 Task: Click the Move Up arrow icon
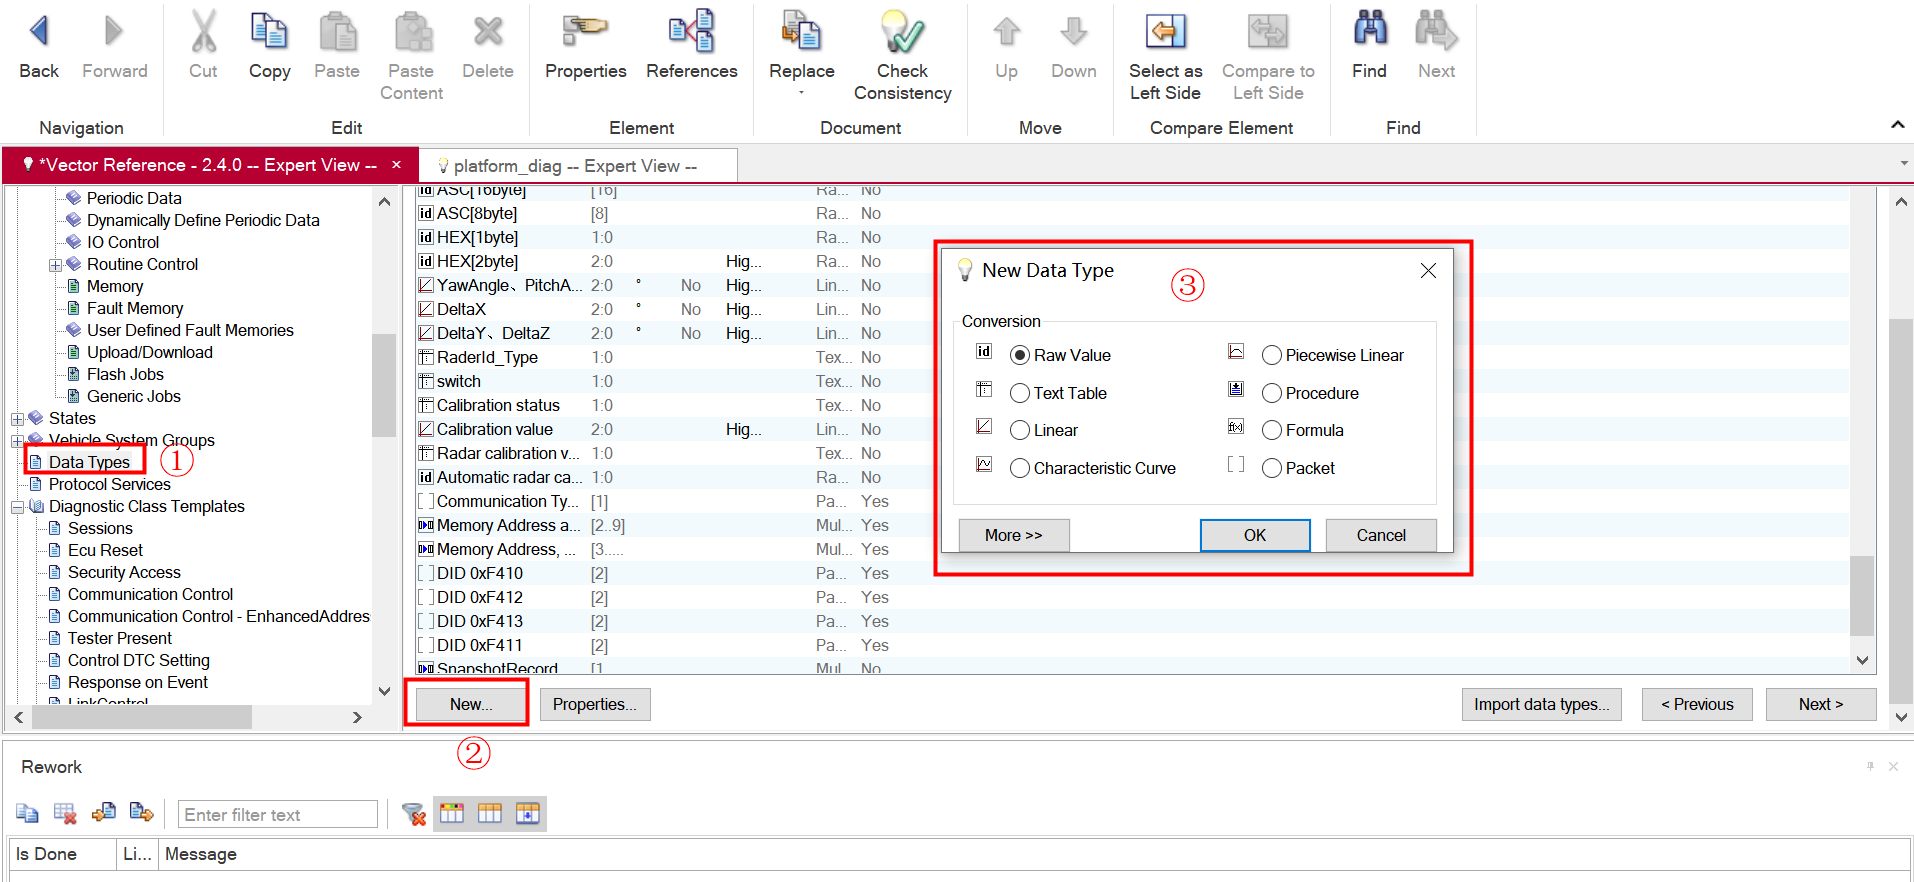[x=1006, y=31]
